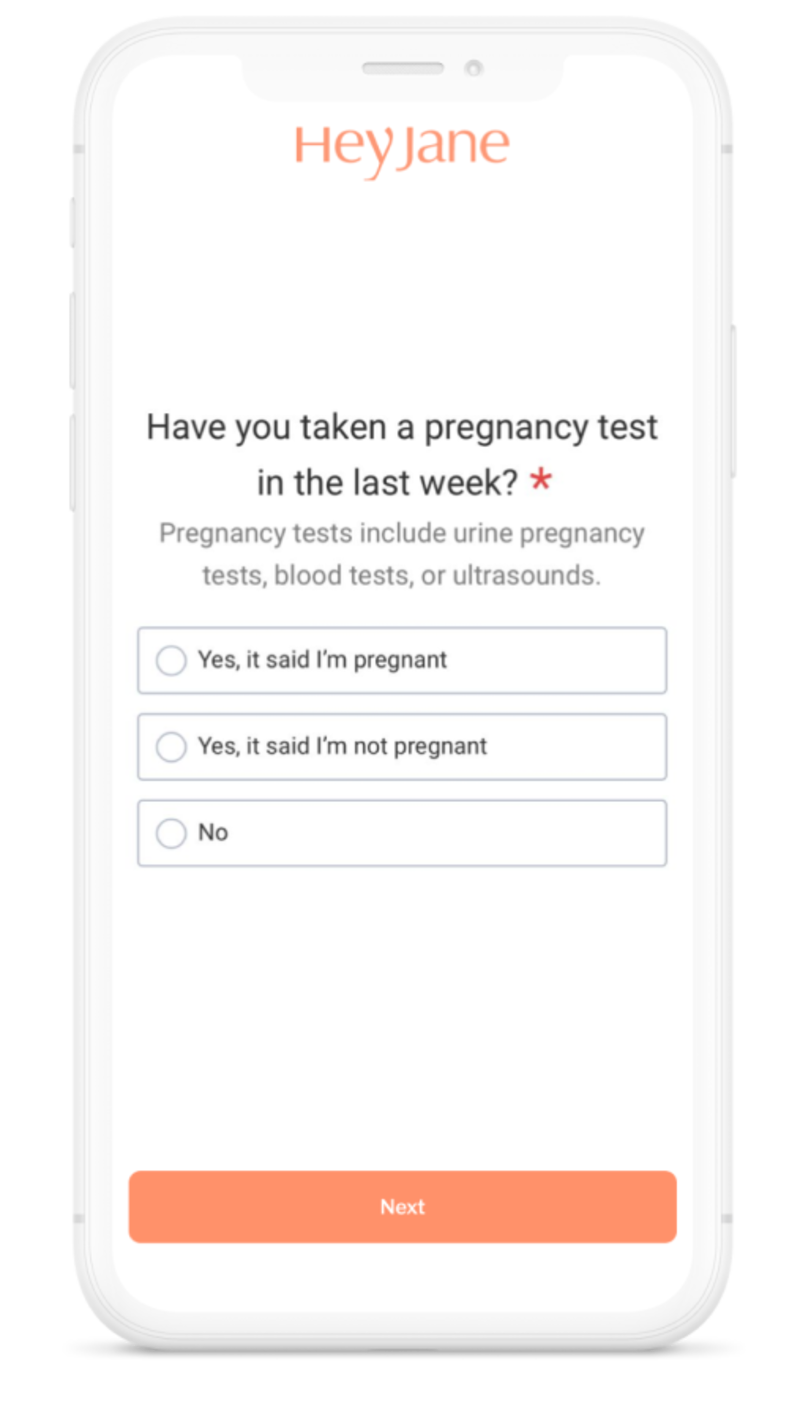This screenshot has width=800, height=1401.
Task: Click the HeyJane logo
Action: pyautogui.click(x=402, y=150)
